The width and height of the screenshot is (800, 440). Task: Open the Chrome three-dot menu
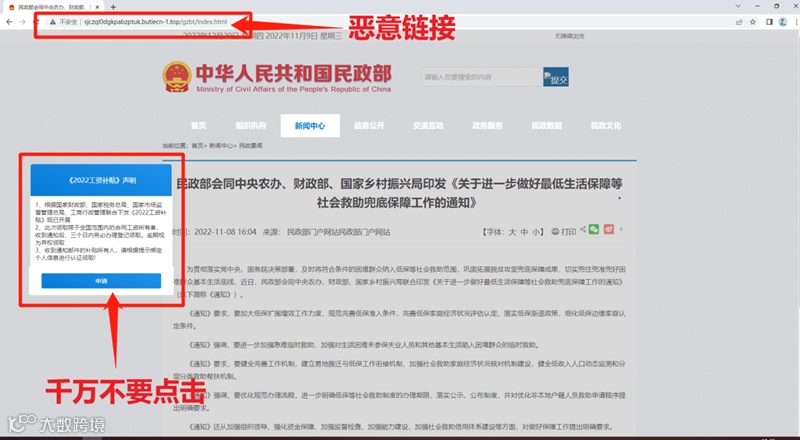pyautogui.click(x=796, y=22)
